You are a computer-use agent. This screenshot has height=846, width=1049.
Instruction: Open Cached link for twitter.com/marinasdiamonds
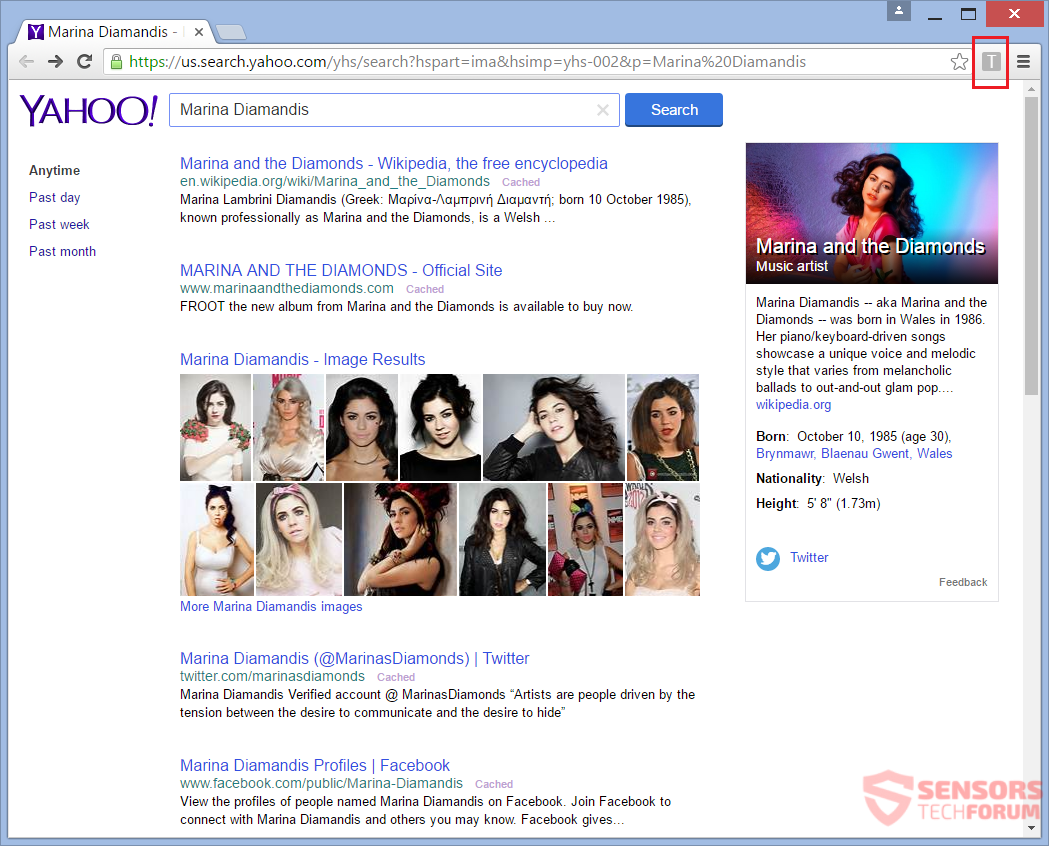coord(395,677)
